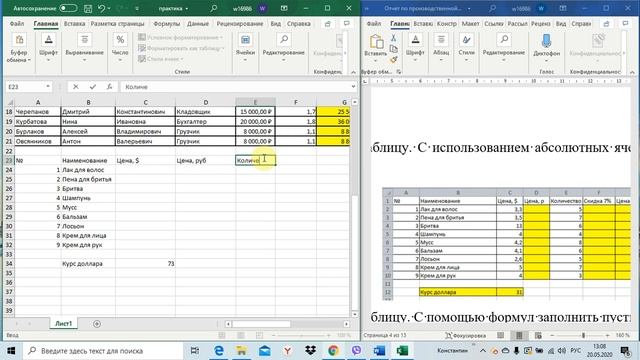Expand the Шрифт group in Word
The width and height of the screenshot is (640, 360).
coord(415,49)
